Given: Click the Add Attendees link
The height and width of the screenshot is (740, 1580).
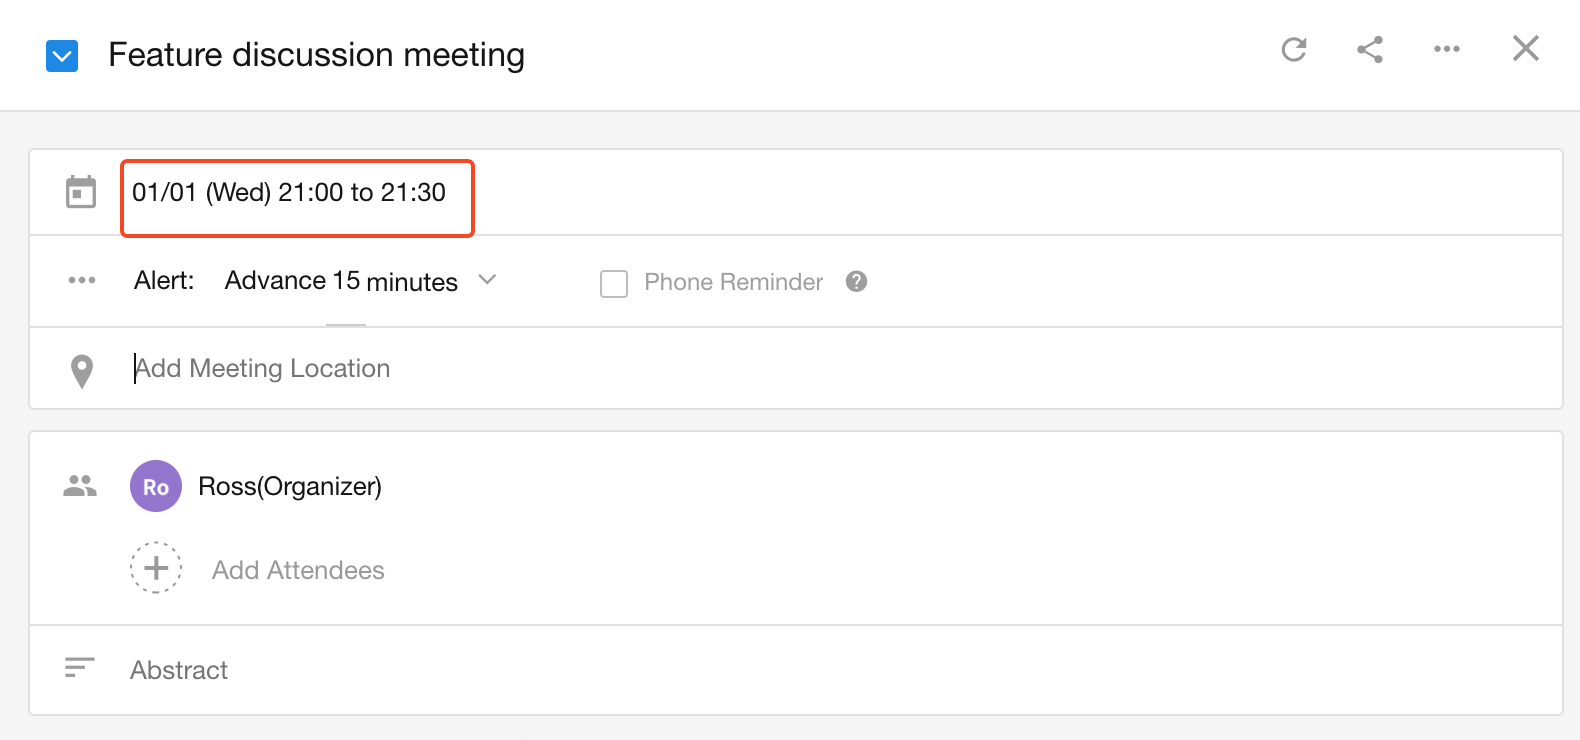Looking at the screenshot, I should tap(298, 570).
